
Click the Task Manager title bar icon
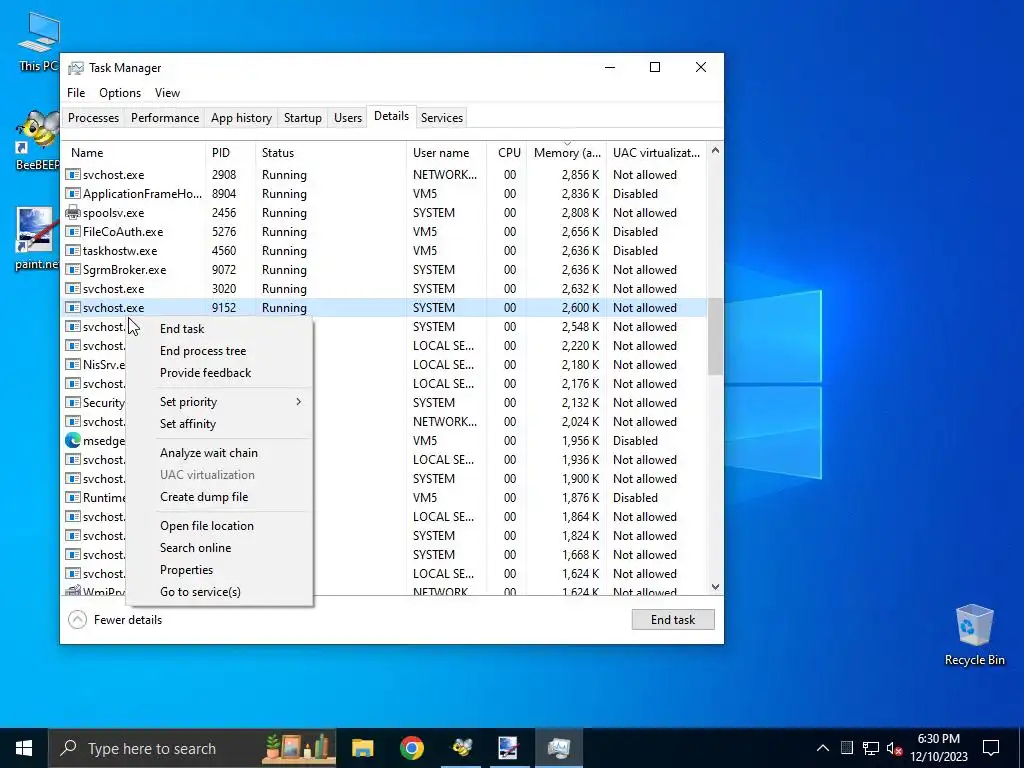coord(76,68)
